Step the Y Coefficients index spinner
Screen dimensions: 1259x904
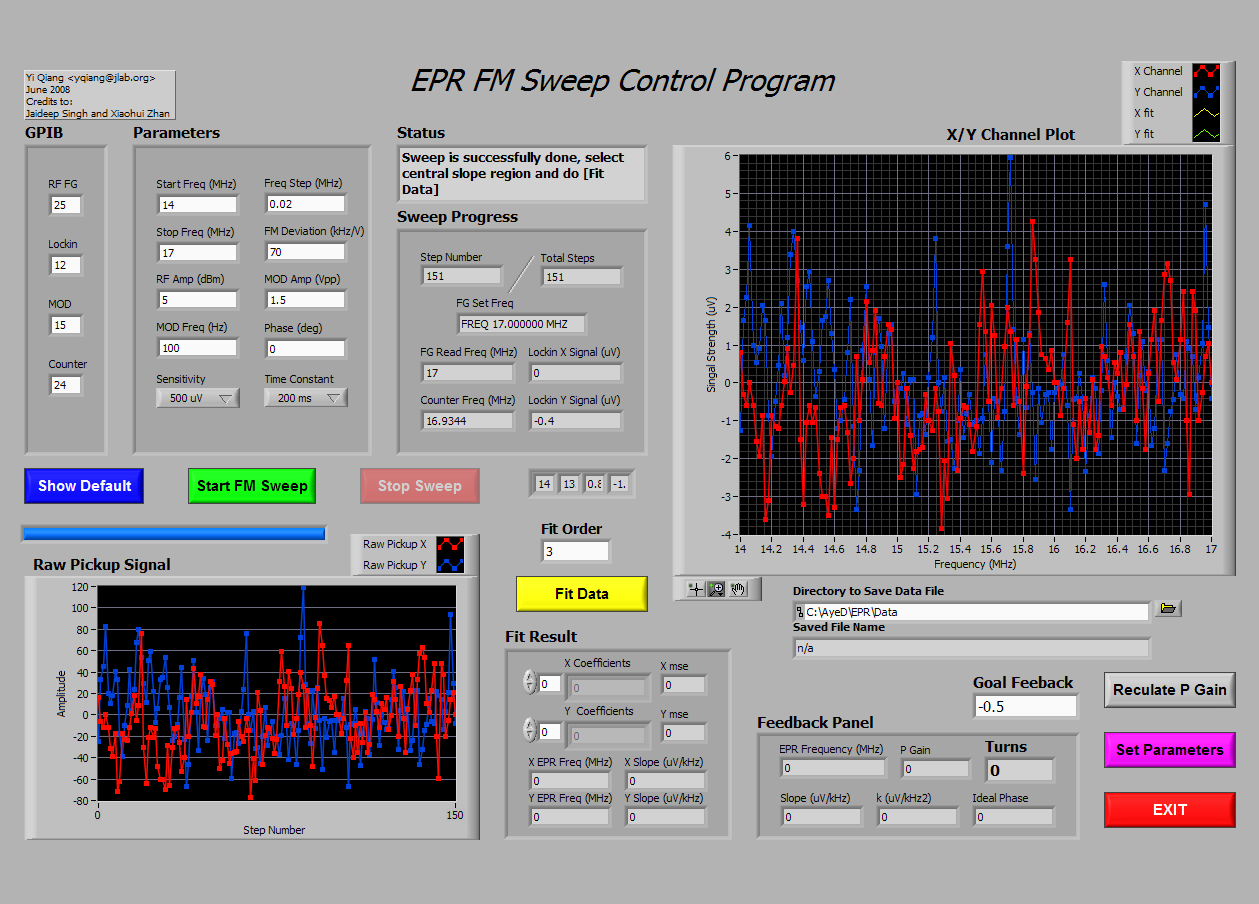pos(530,731)
